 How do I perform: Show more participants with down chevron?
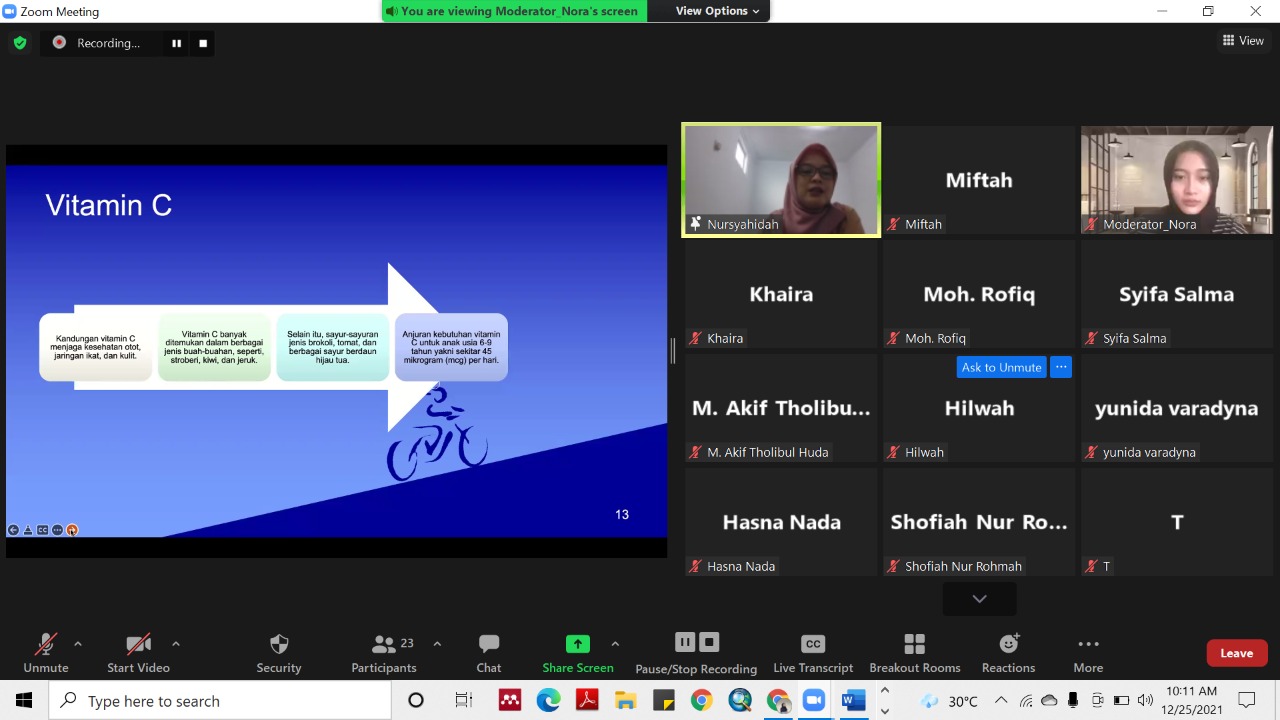[979, 598]
